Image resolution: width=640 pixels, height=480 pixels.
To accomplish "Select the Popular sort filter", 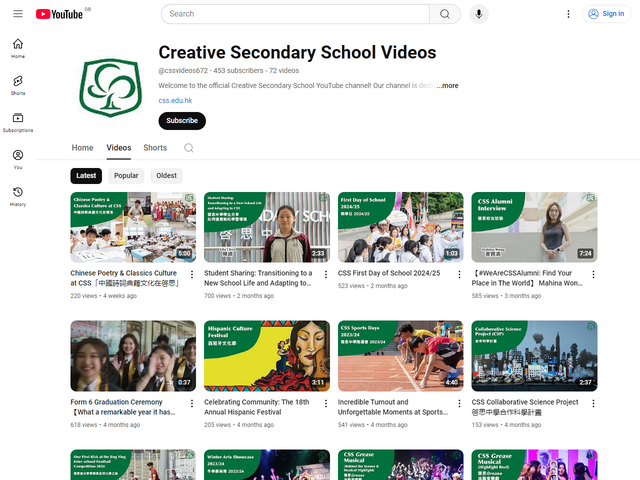I will tap(126, 176).
